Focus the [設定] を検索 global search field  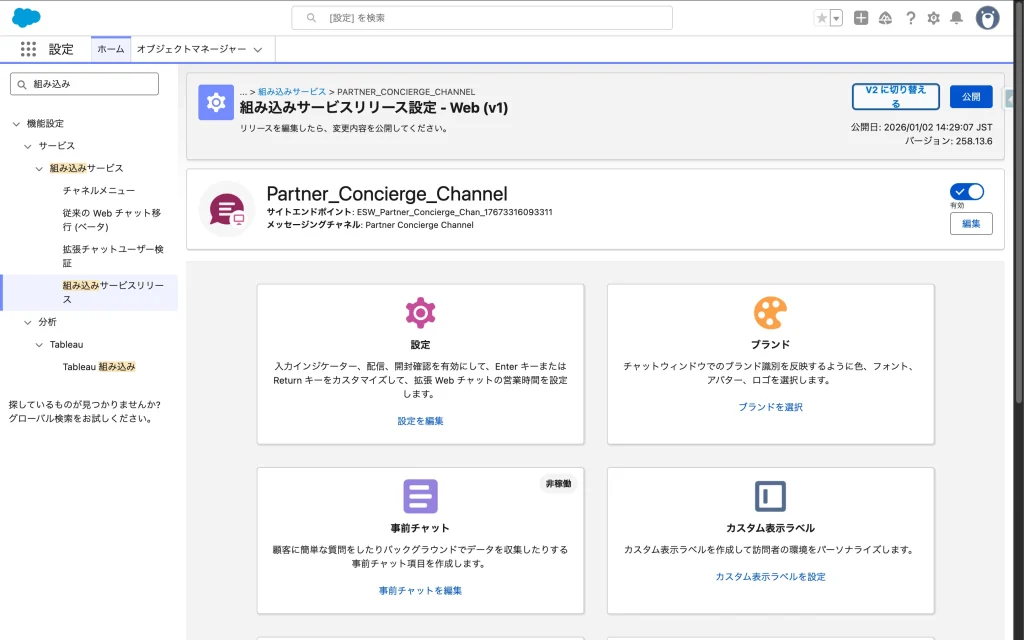[482, 18]
